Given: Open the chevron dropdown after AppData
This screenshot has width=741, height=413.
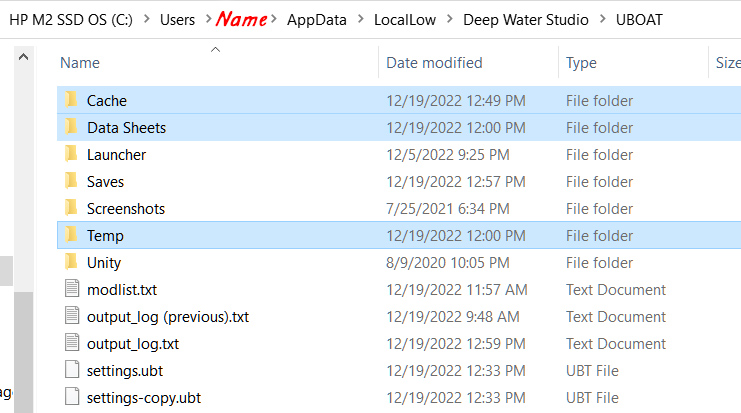Looking at the screenshot, I should (x=360, y=20).
